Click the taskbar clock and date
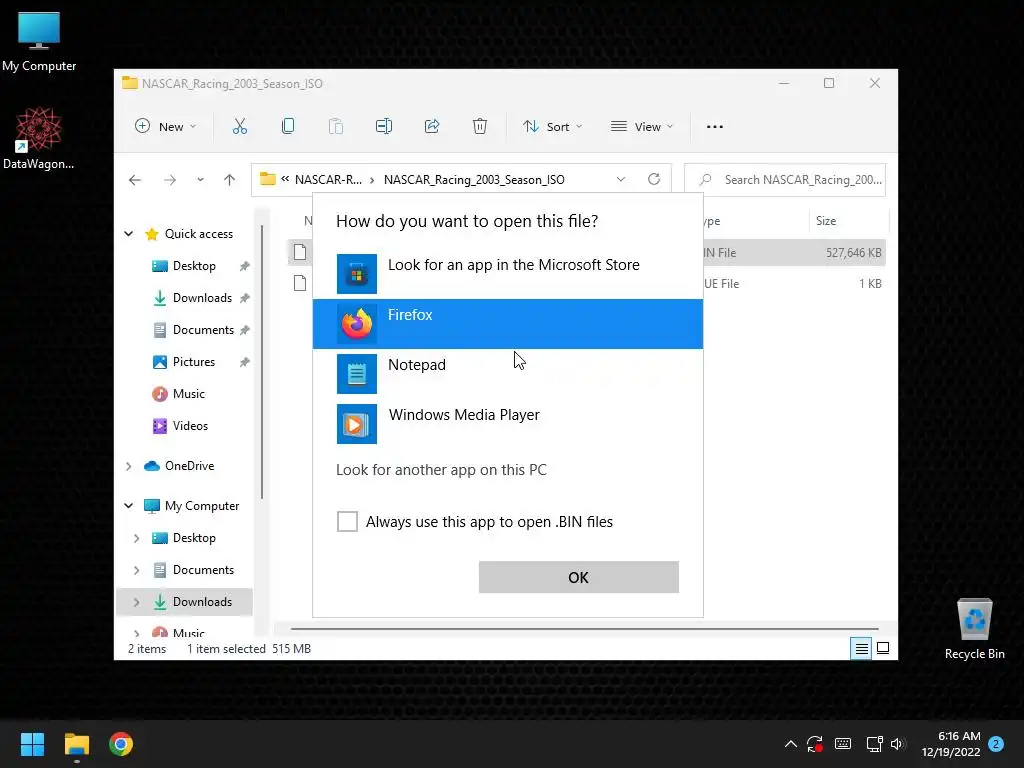Viewport: 1024px width, 768px height. click(951, 744)
